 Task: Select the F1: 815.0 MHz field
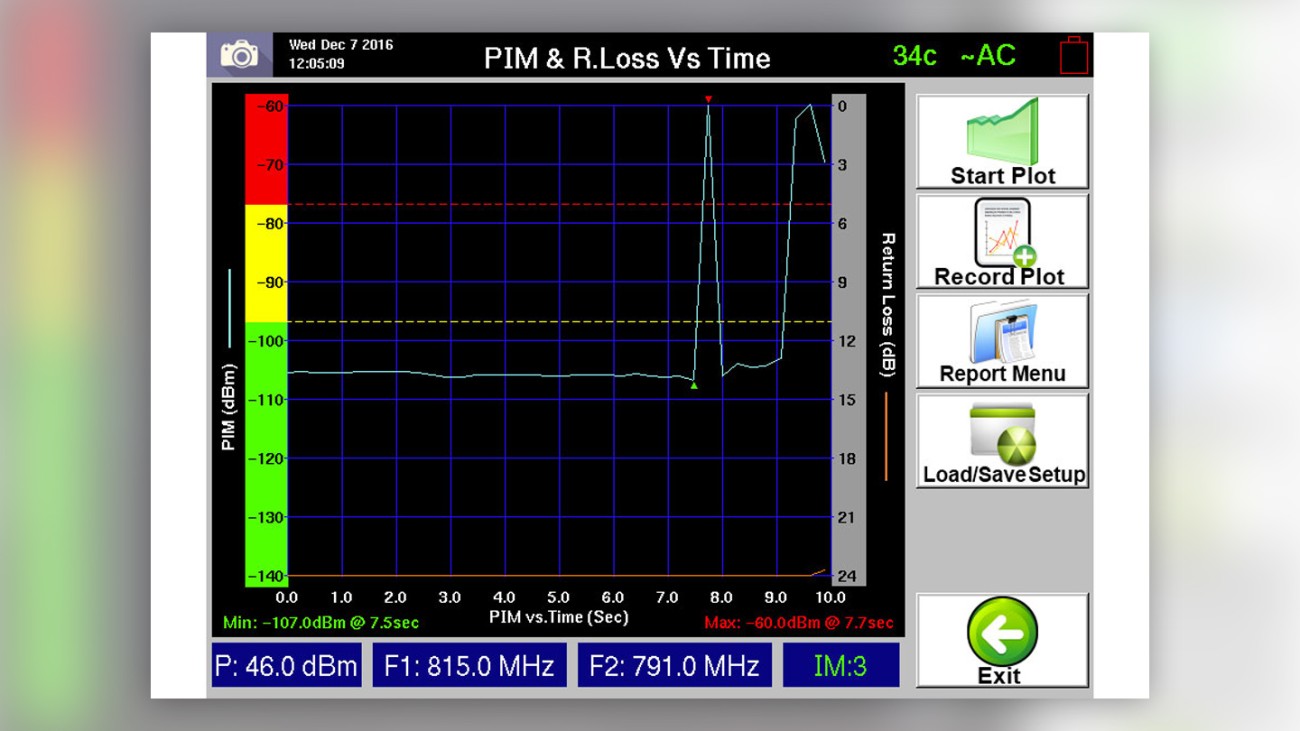point(469,666)
